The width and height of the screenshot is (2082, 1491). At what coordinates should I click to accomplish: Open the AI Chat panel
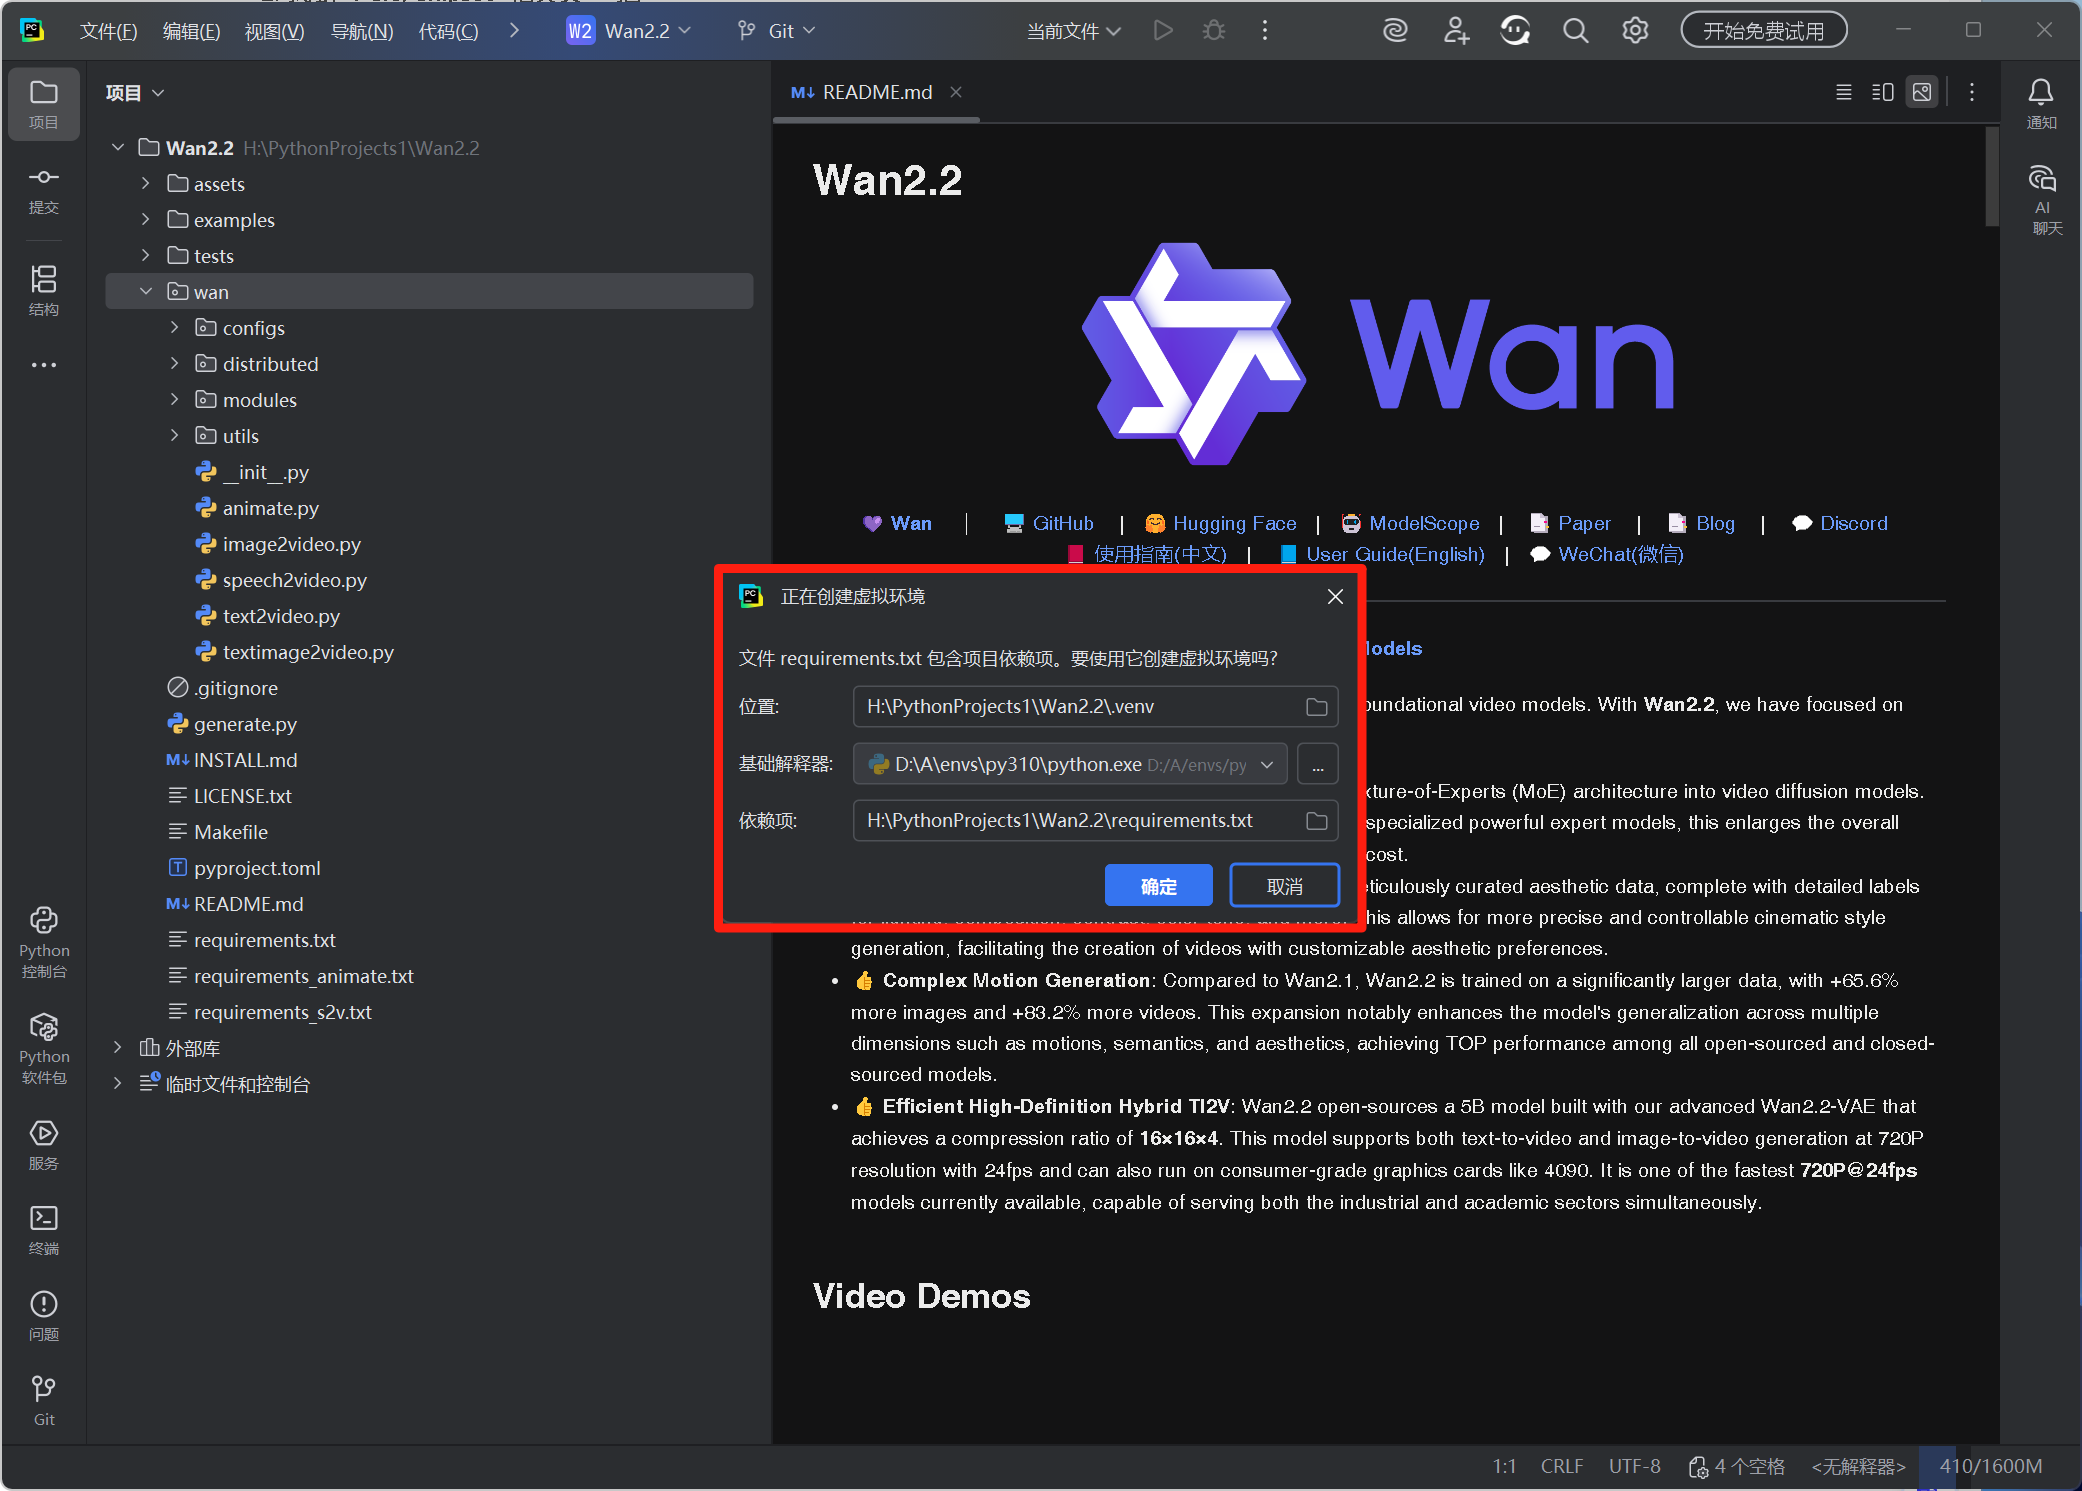pyautogui.click(x=2042, y=200)
